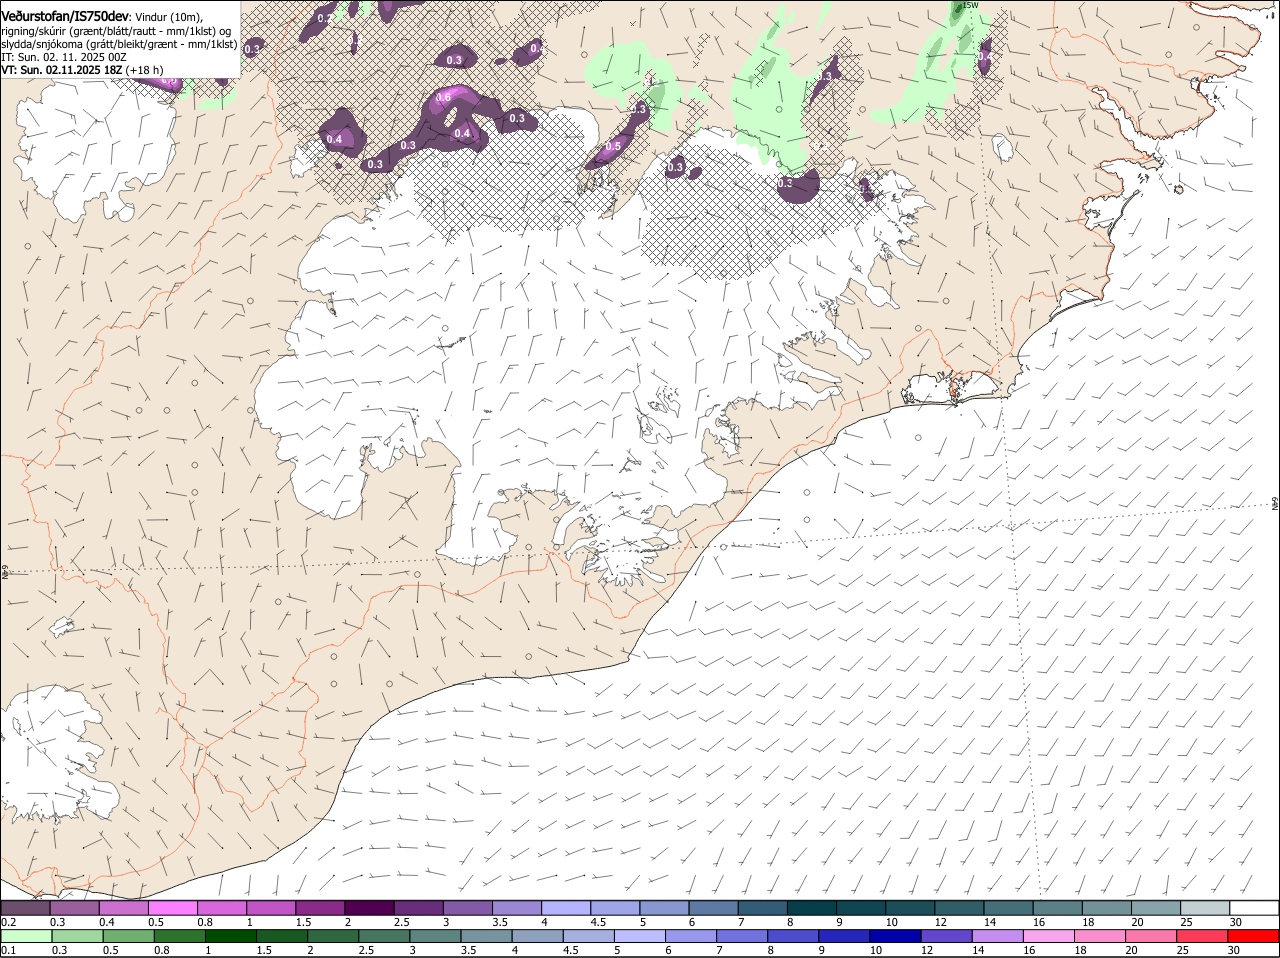Select upper legend swatch between 0.5 and 0.8

pyautogui.click(x=173, y=907)
